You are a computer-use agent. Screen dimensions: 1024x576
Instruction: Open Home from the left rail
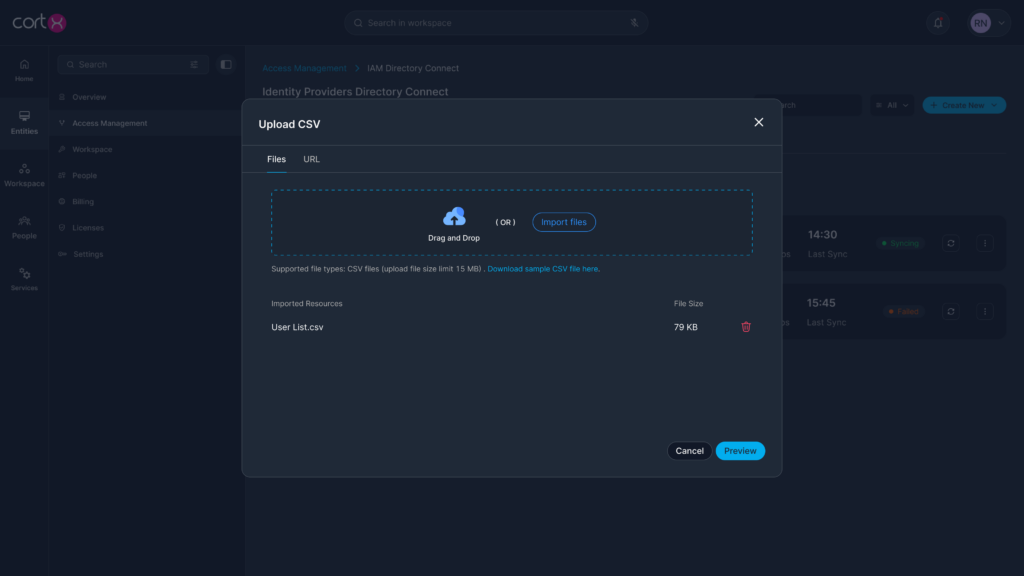24,70
